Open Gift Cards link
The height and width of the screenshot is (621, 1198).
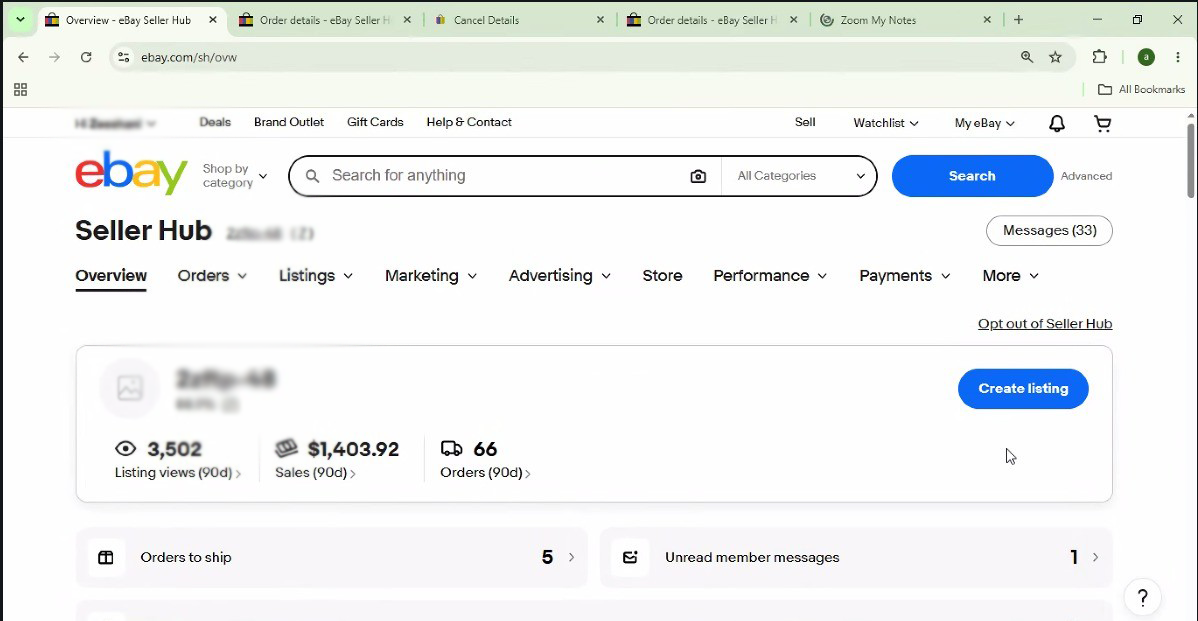pyautogui.click(x=375, y=122)
